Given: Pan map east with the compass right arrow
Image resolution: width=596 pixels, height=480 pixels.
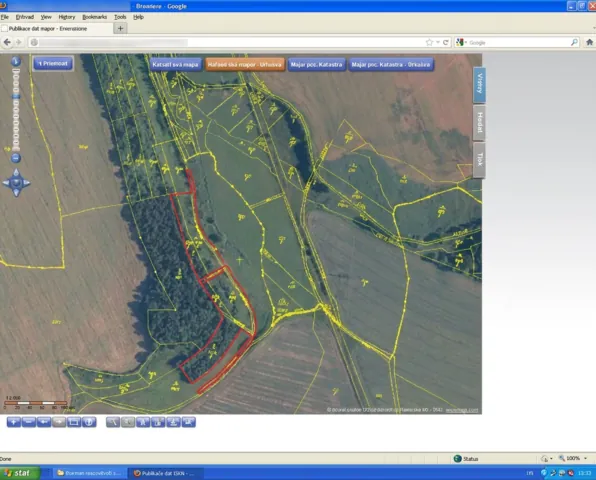Looking at the screenshot, I should click(x=26, y=183).
